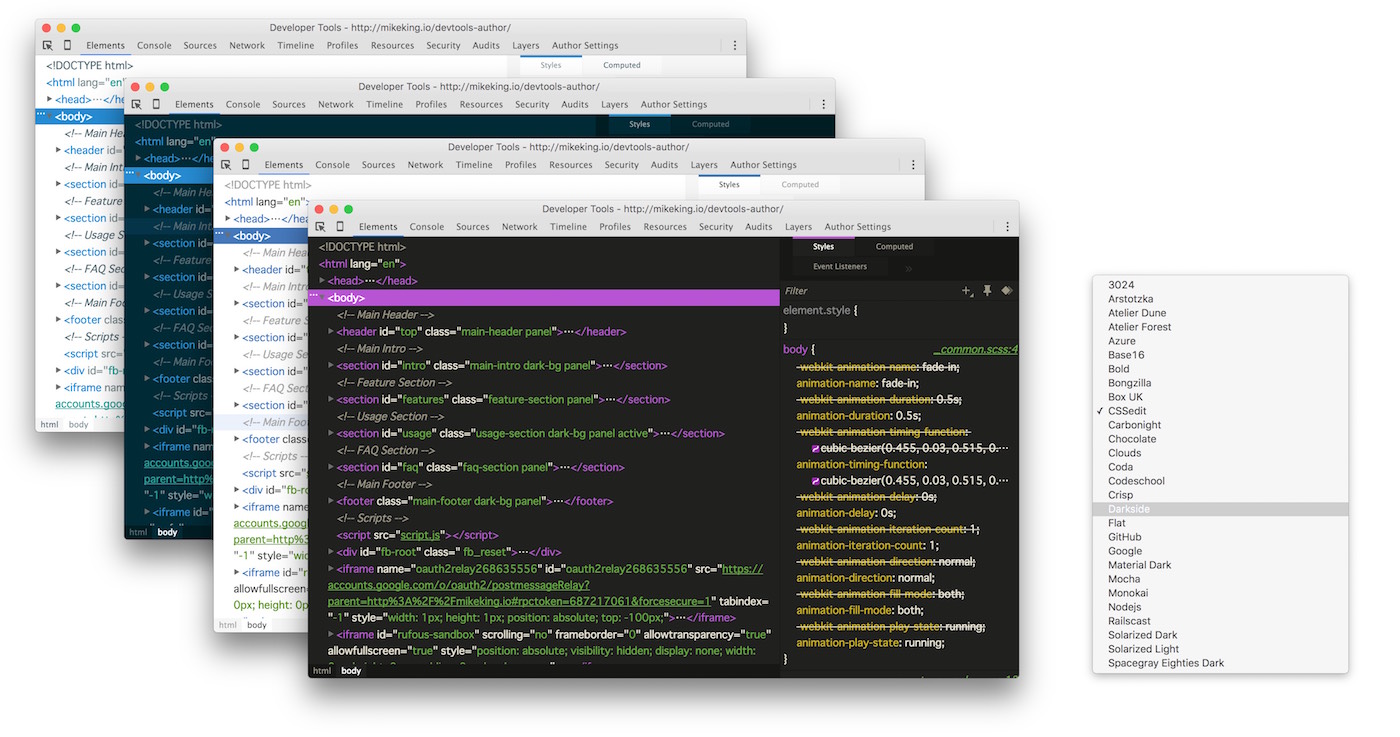
Task: Open Author Settings tab in the front dark window
Action: click(858, 227)
